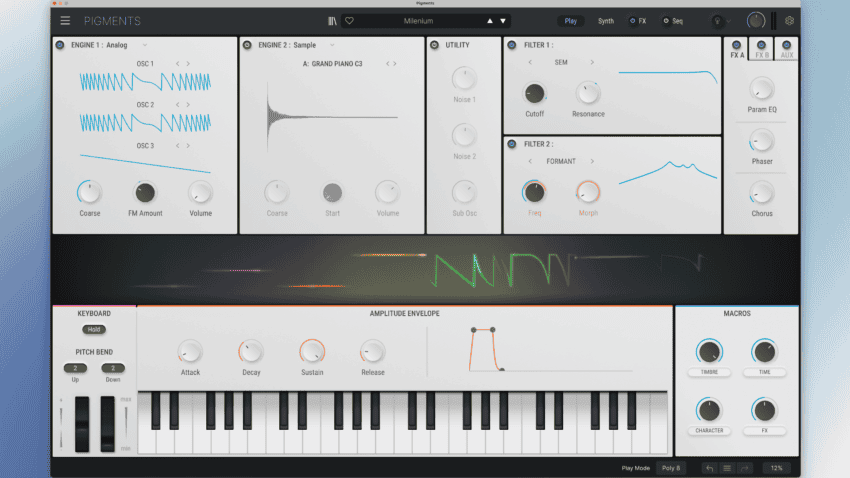Toggle Engine 1 Analog power button

(x=60, y=45)
